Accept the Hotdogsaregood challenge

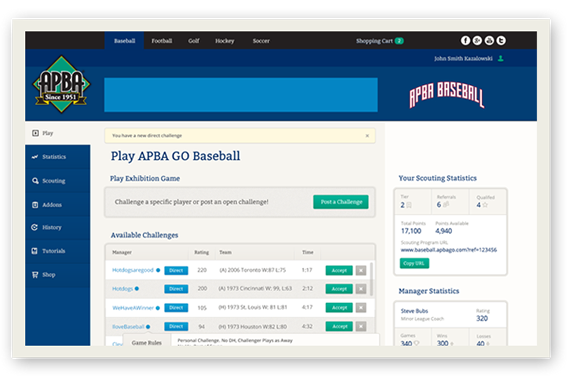pyautogui.click(x=339, y=271)
